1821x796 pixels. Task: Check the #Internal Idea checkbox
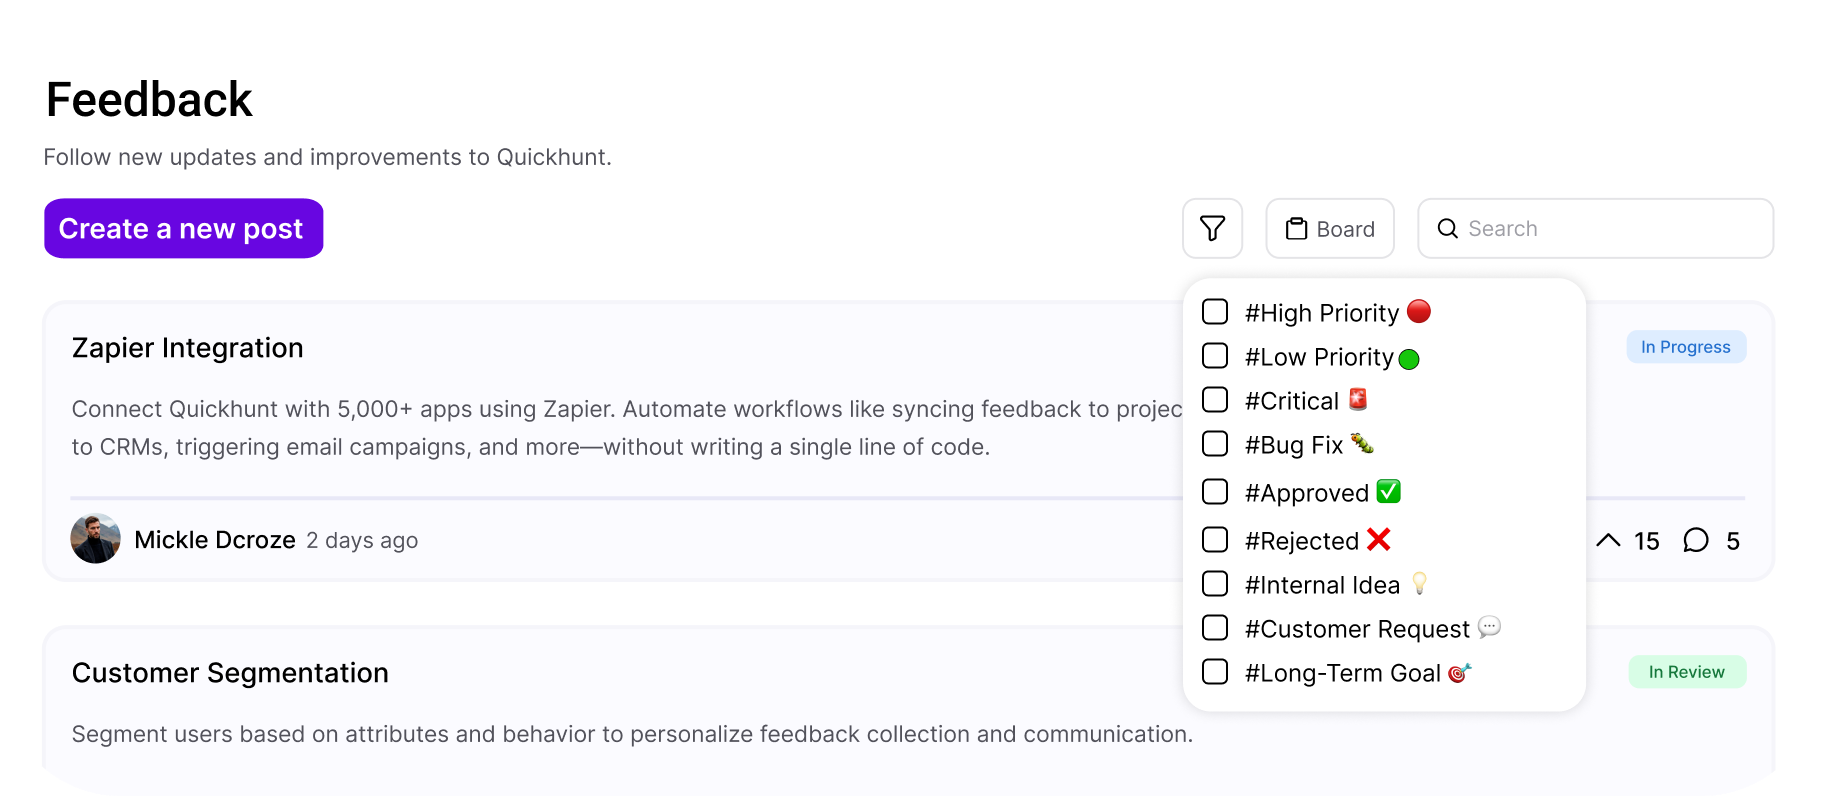[1215, 584]
